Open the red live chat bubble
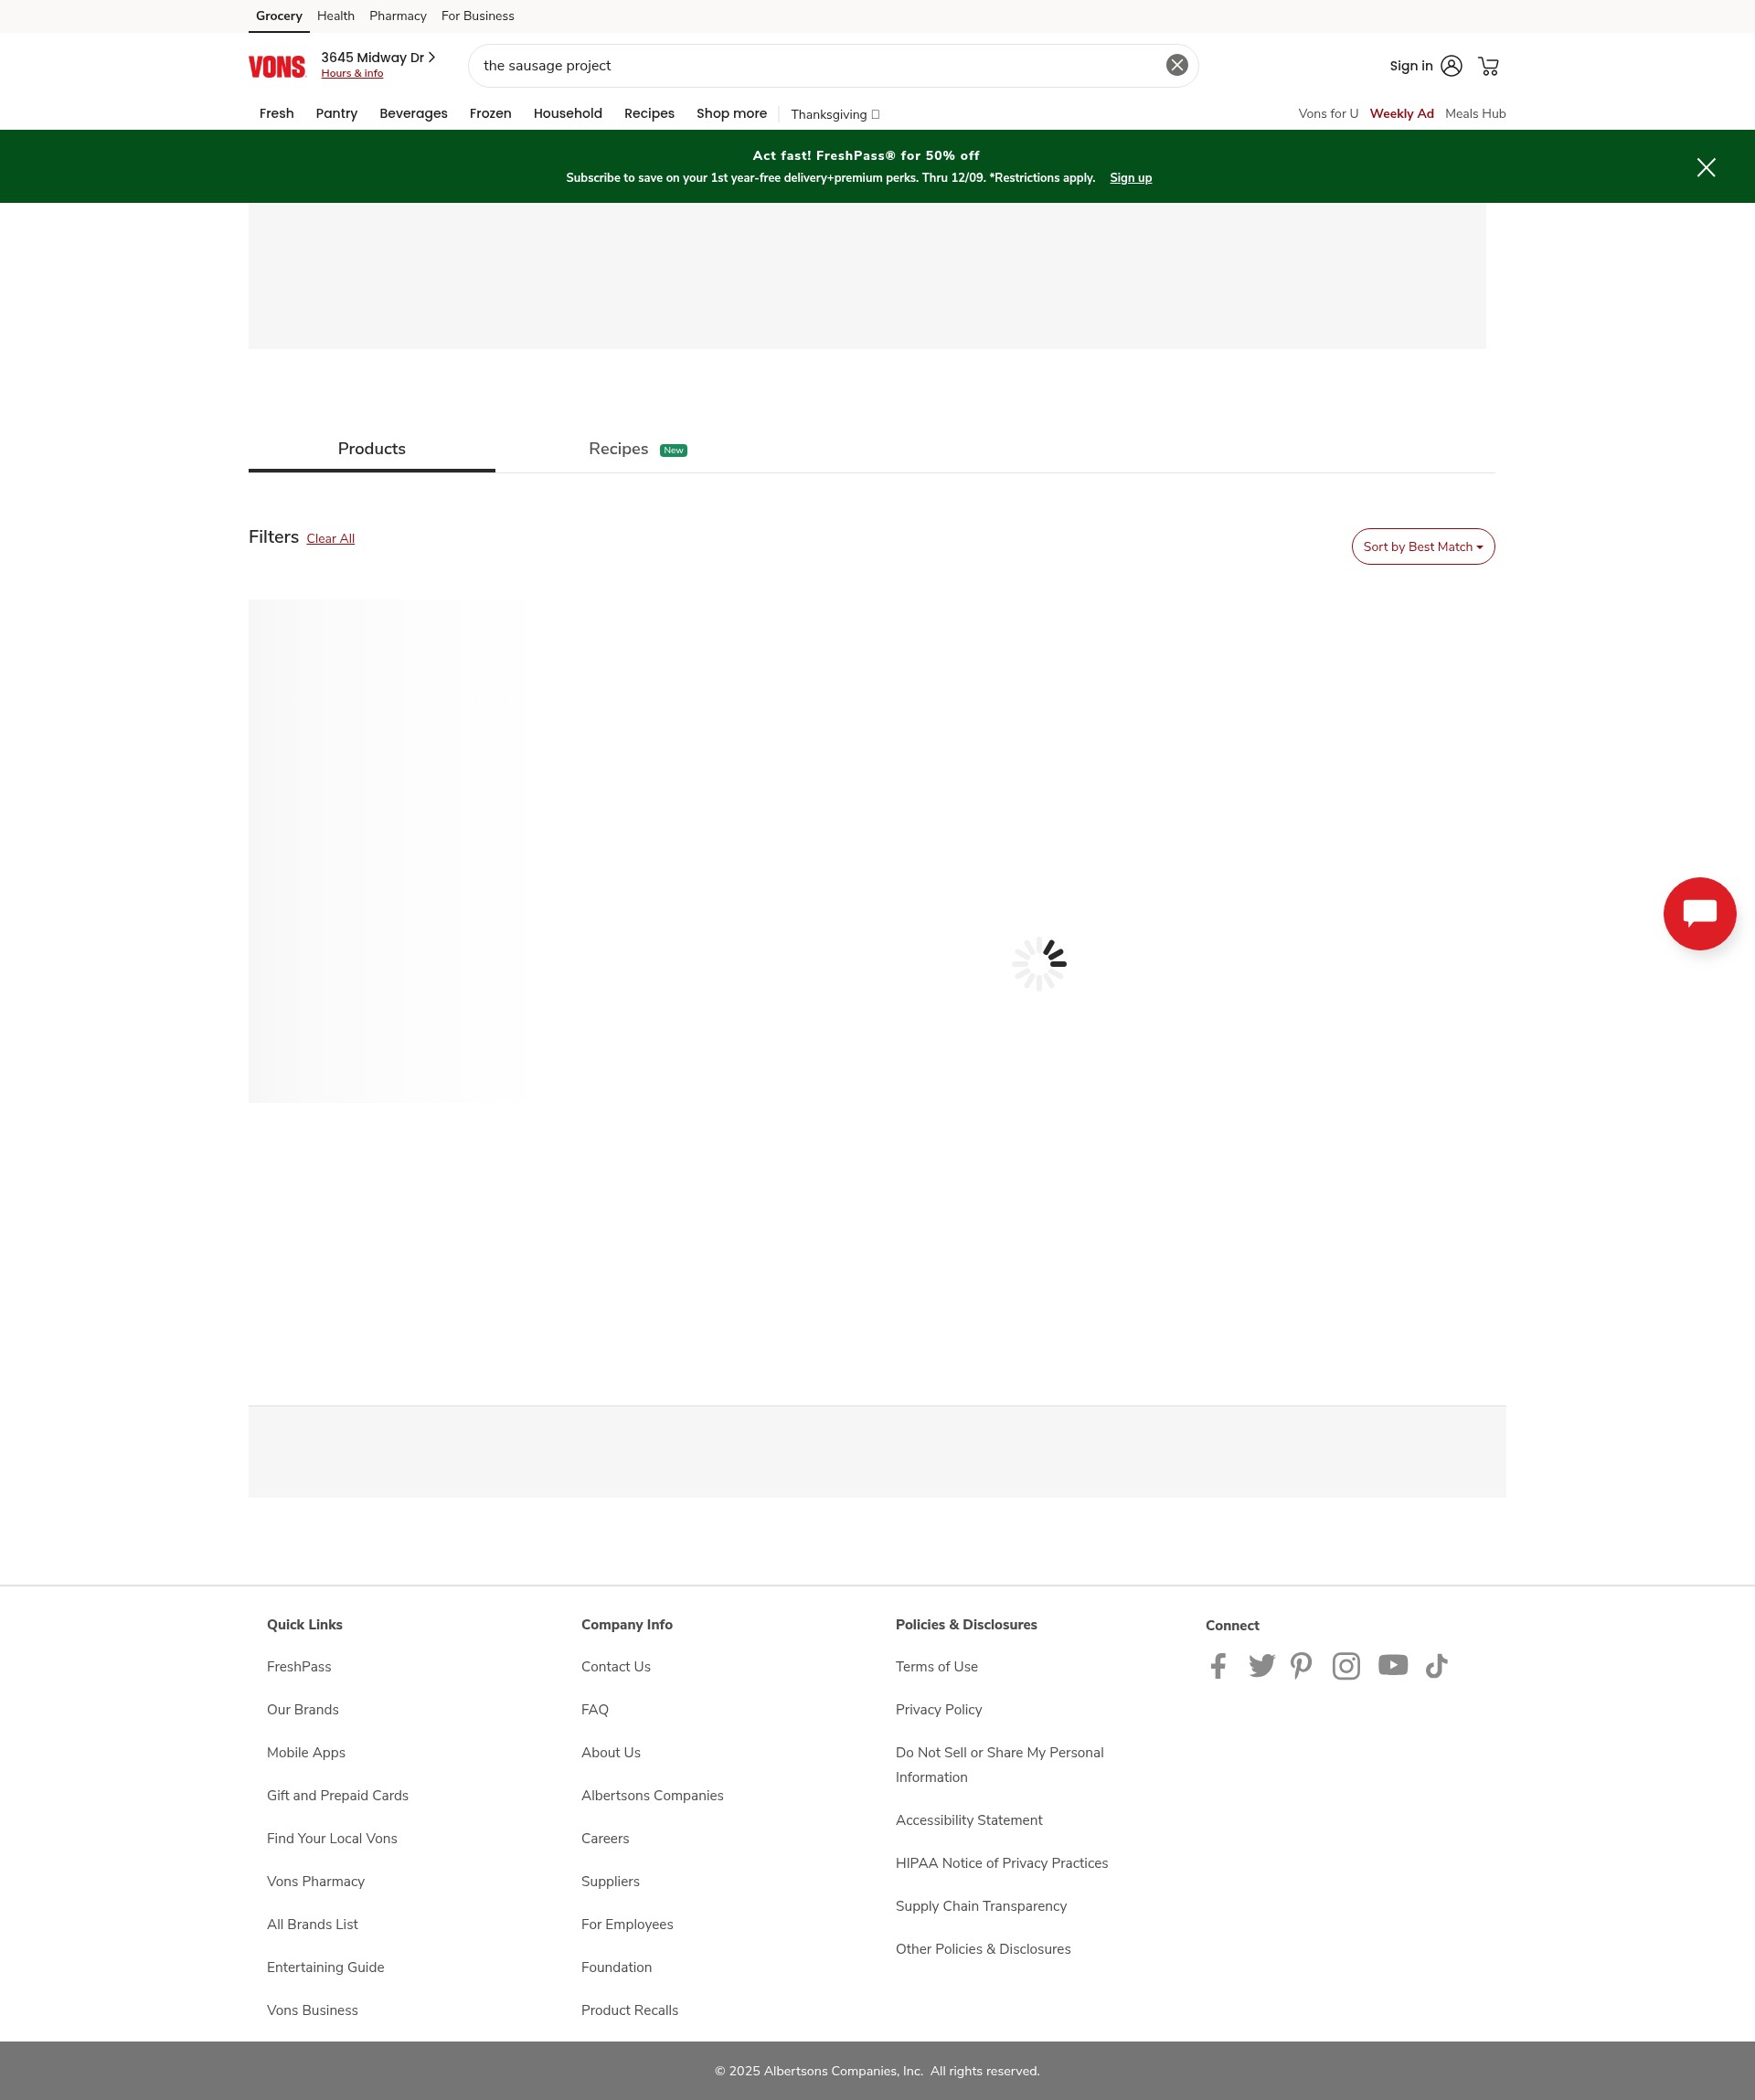This screenshot has width=1755, height=2100. pos(1699,913)
